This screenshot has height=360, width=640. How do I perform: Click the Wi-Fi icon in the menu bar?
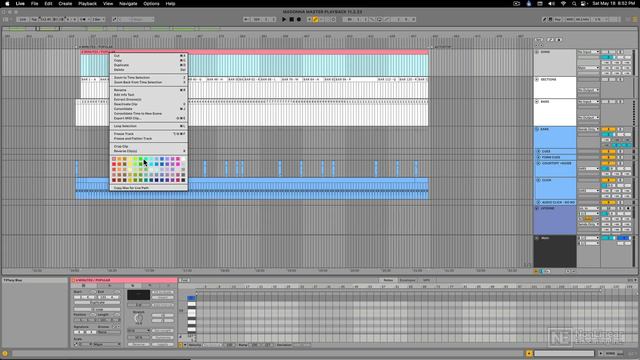coord(563,4)
